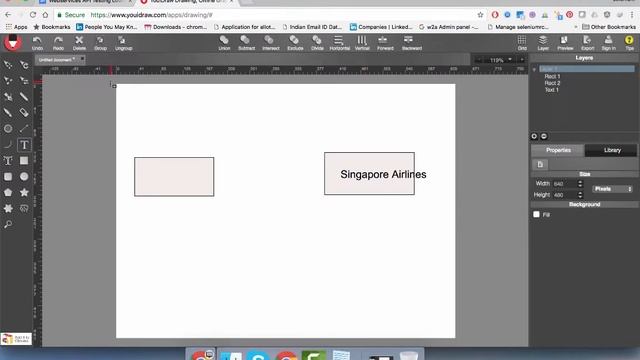Apply Divide shape operation
Viewport: 640px width, 360px height.
coord(317,43)
